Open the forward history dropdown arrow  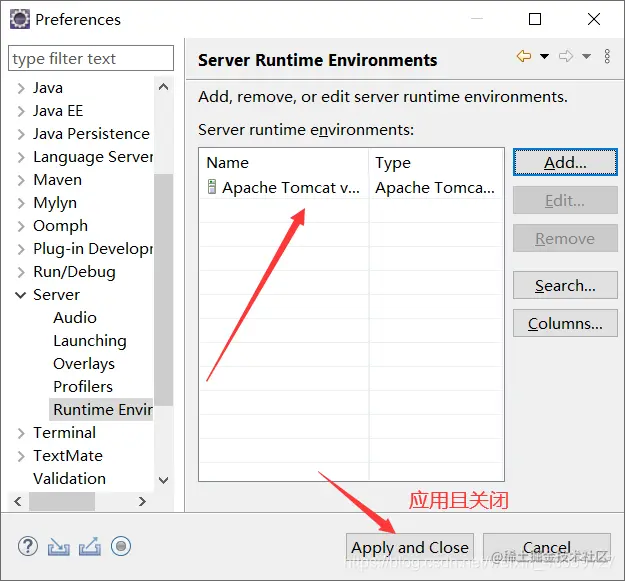click(x=586, y=56)
